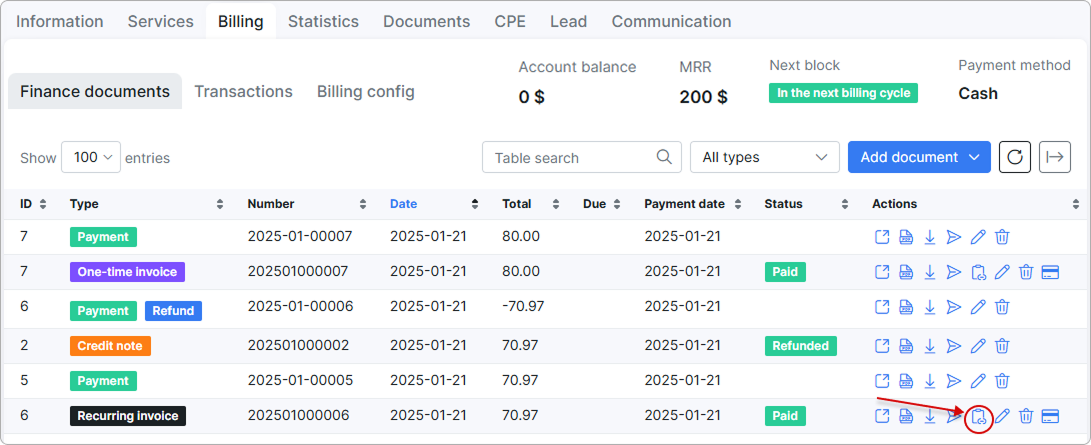Switch to the Transactions sub-tab
The image size is (1091, 445).
pyautogui.click(x=244, y=91)
